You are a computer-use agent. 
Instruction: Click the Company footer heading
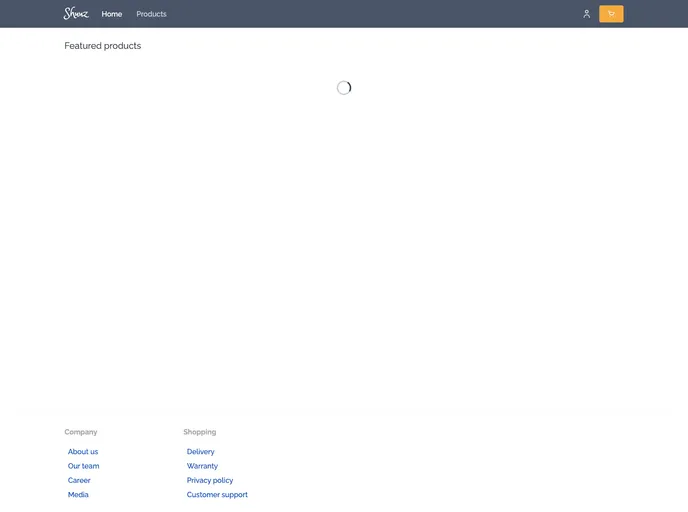click(x=81, y=432)
